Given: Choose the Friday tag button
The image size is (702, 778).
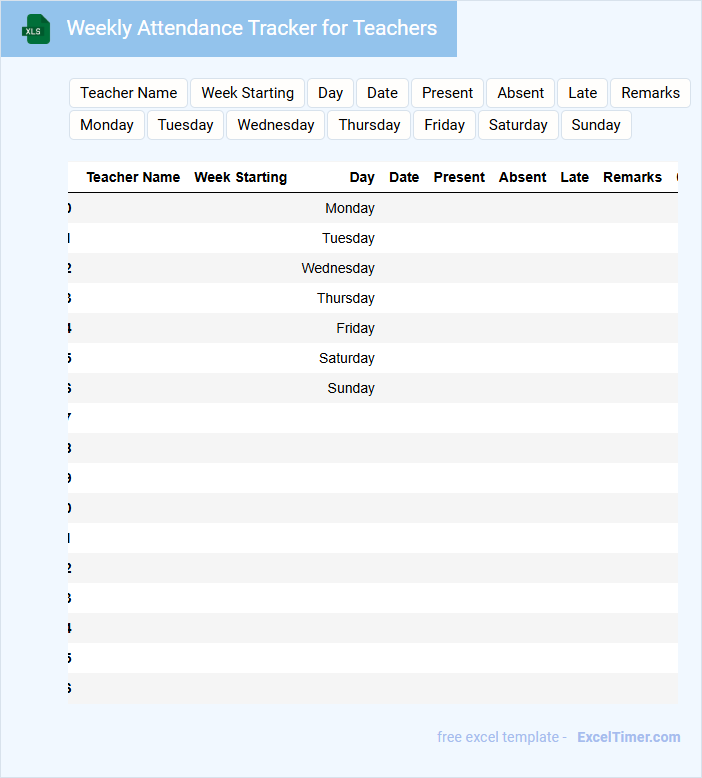Looking at the screenshot, I should (x=445, y=125).
